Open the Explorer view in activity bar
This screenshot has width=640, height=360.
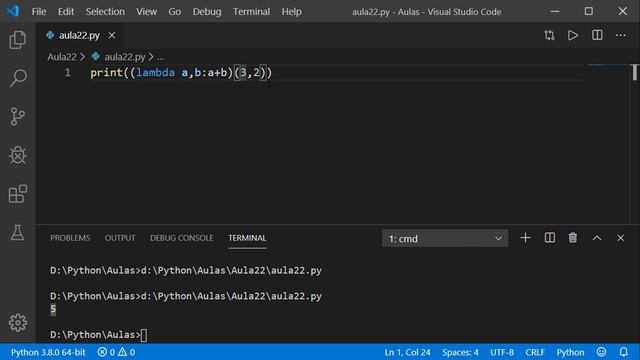[x=18, y=40]
